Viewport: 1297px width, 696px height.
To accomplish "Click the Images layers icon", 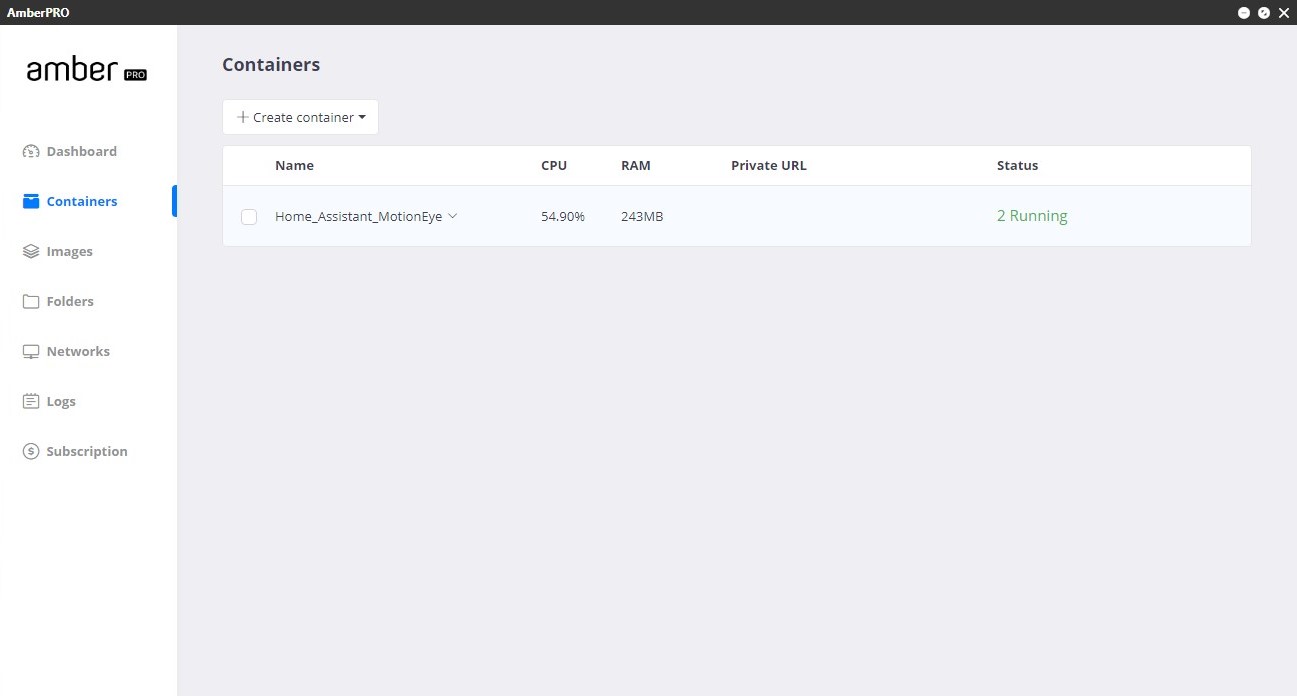I will click(x=31, y=252).
